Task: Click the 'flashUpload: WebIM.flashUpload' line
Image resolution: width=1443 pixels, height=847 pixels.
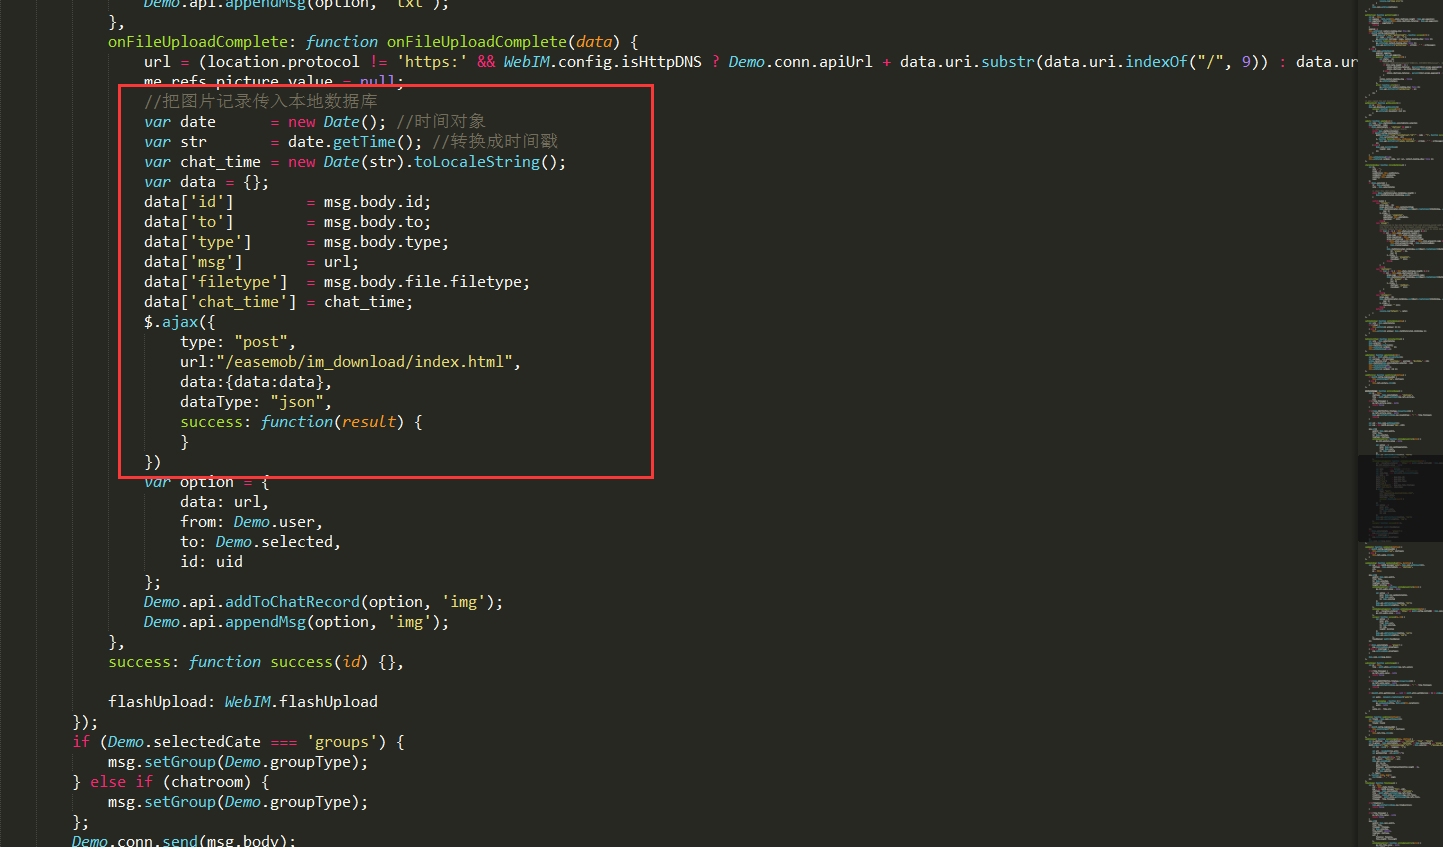Action: coord(243,702)
